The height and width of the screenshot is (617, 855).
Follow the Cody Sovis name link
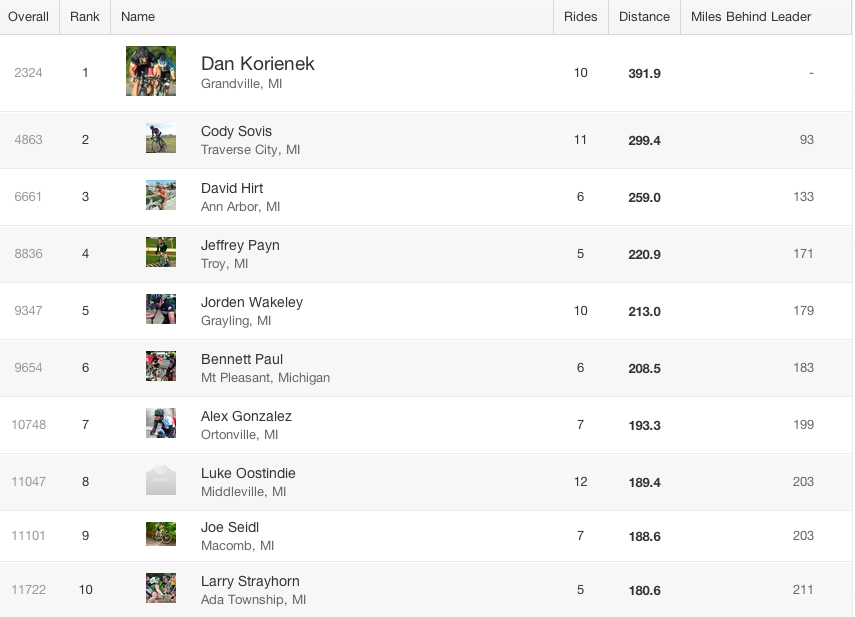tap(236, 131)
